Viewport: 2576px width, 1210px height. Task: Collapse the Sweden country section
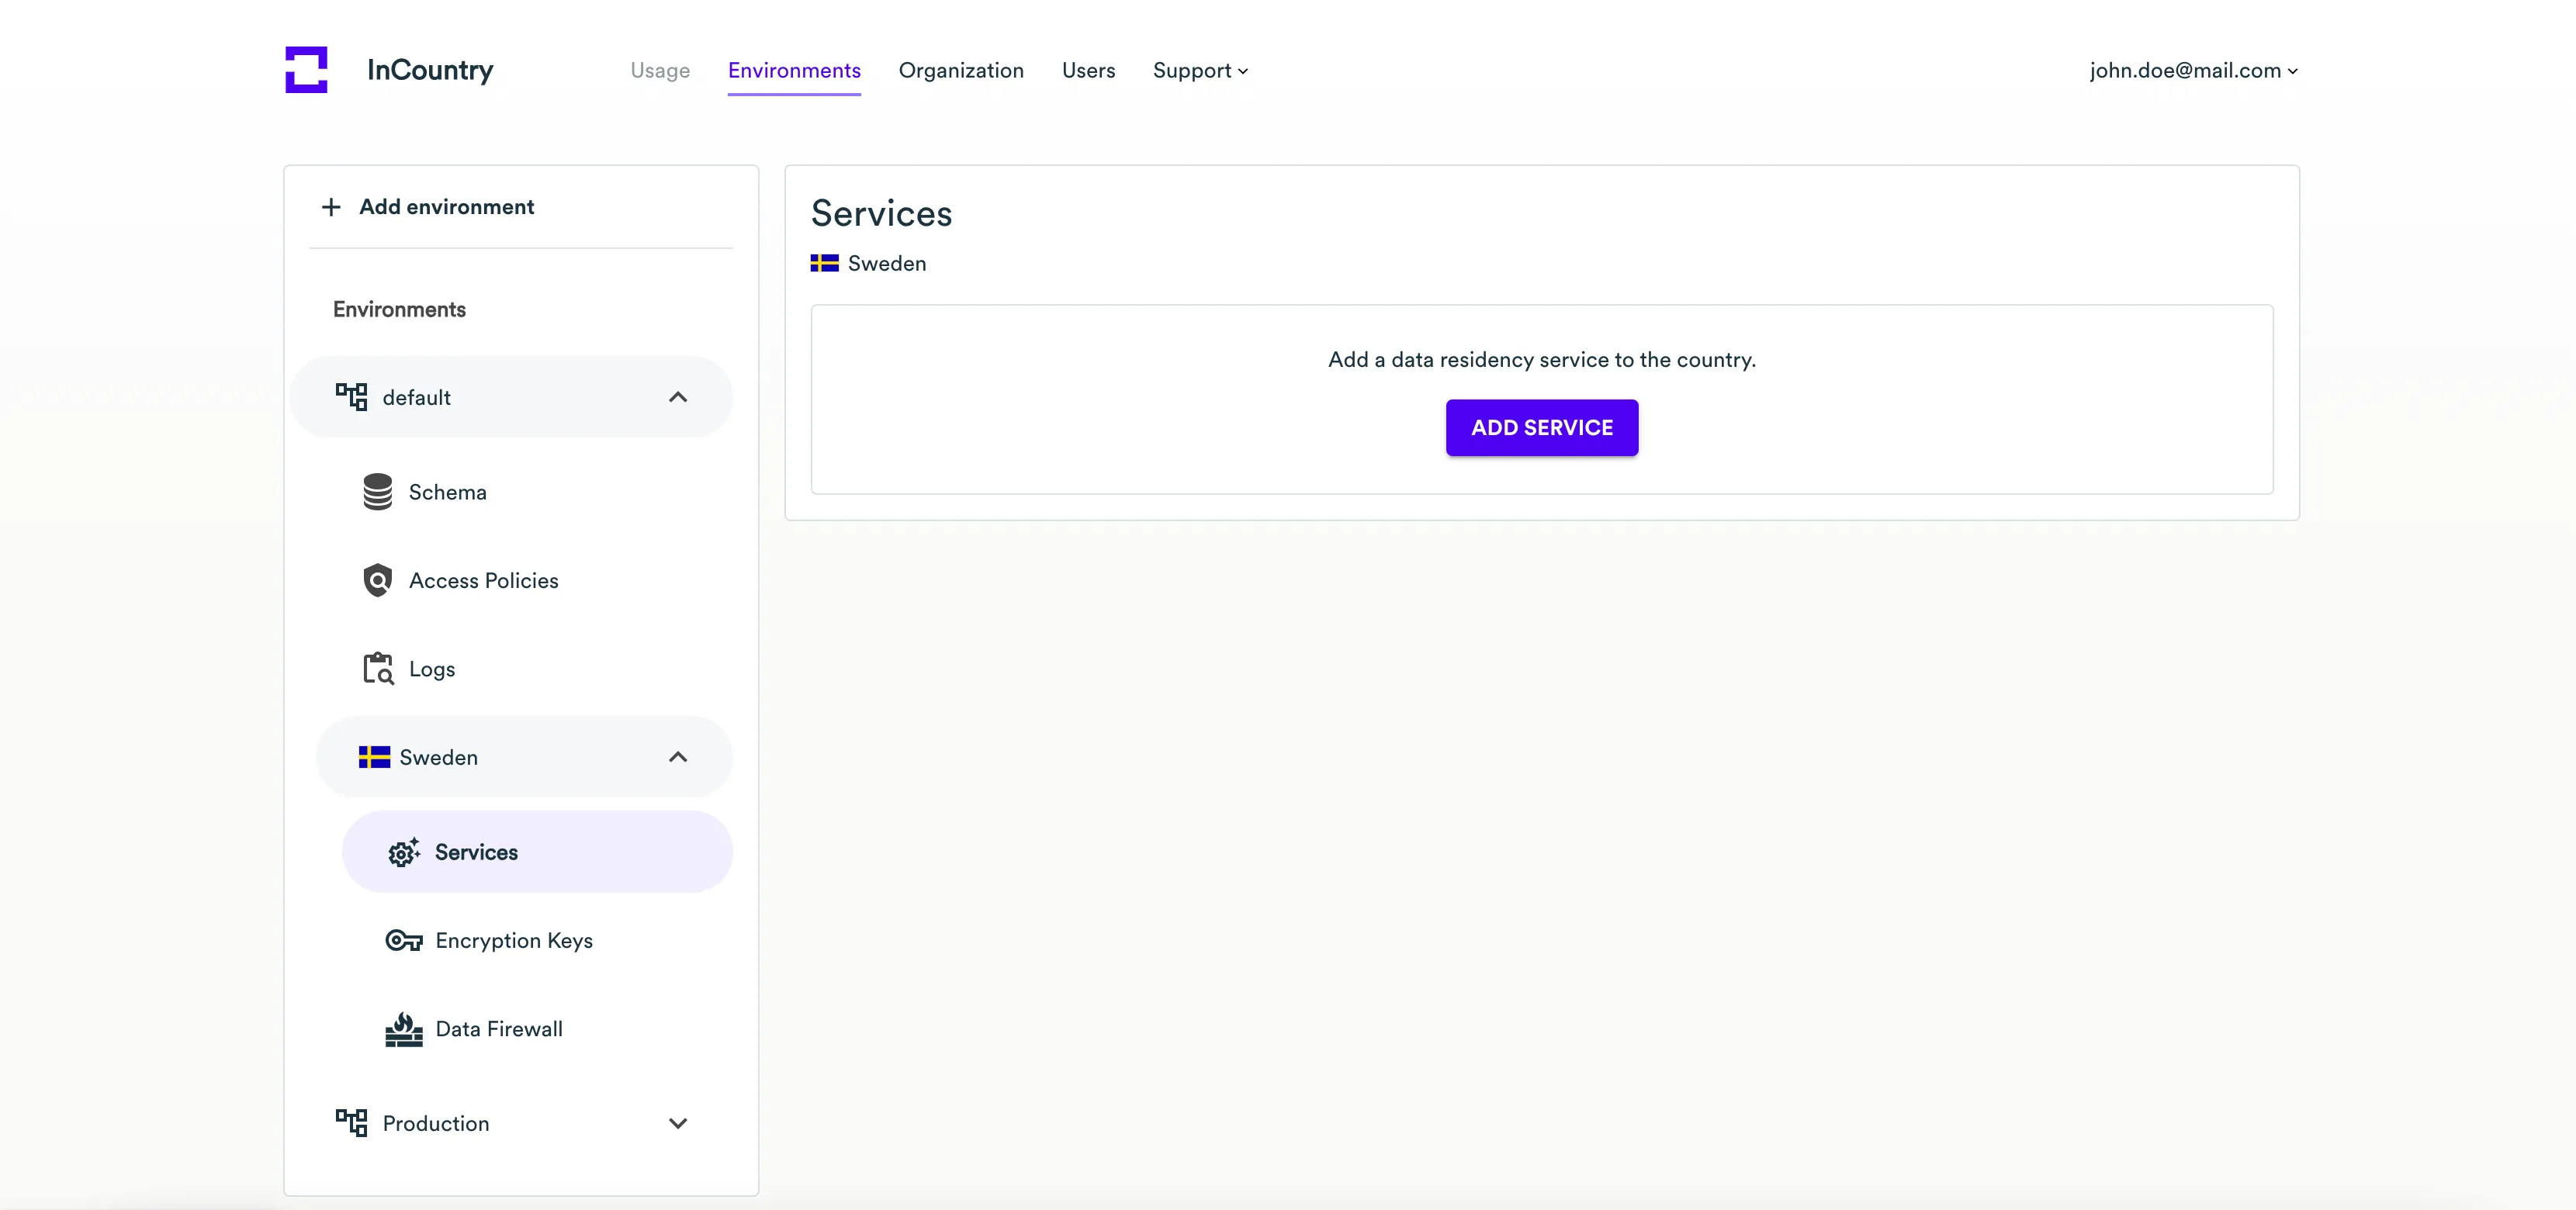click(678, 757)
